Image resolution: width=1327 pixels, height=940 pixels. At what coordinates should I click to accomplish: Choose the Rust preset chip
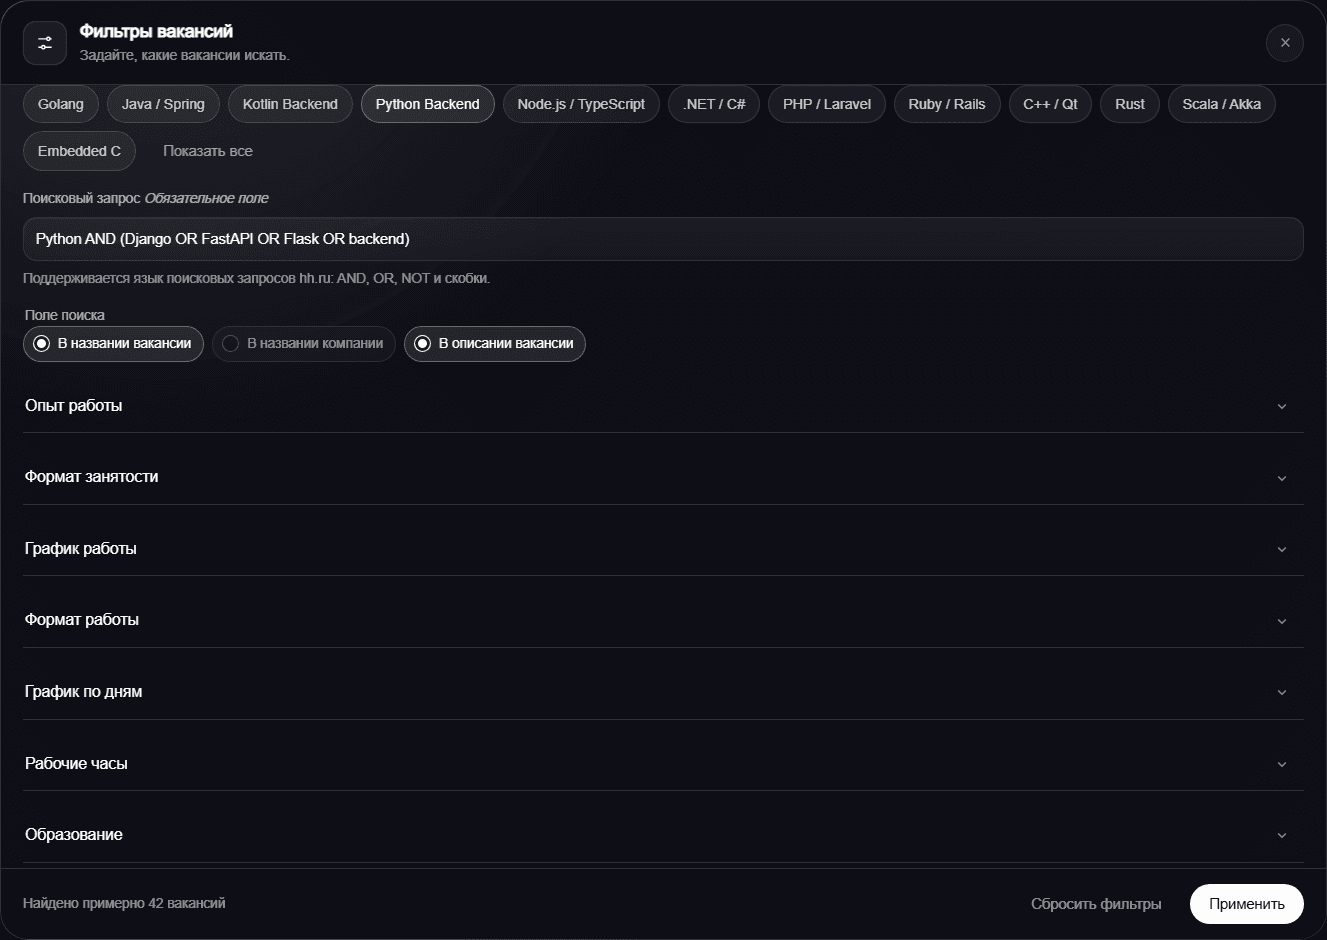[x=1130, y=104]
